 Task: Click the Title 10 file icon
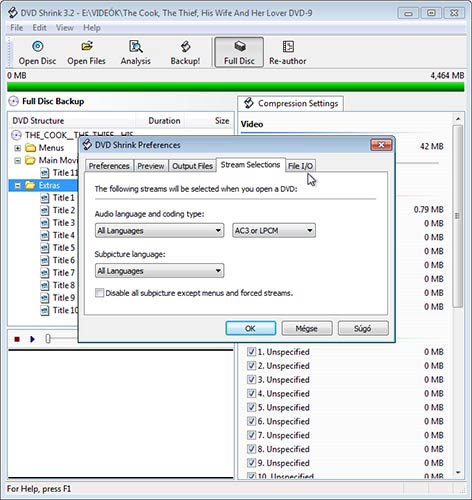coord(45,311)
